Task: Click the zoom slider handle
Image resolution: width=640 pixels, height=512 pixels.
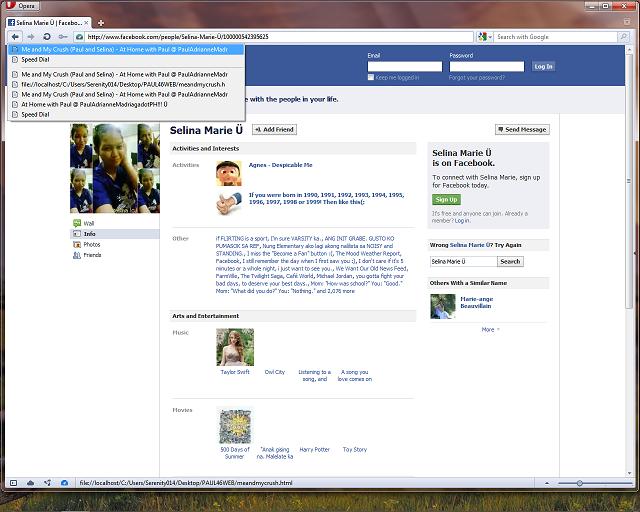Action: click(x=580, y=483)
